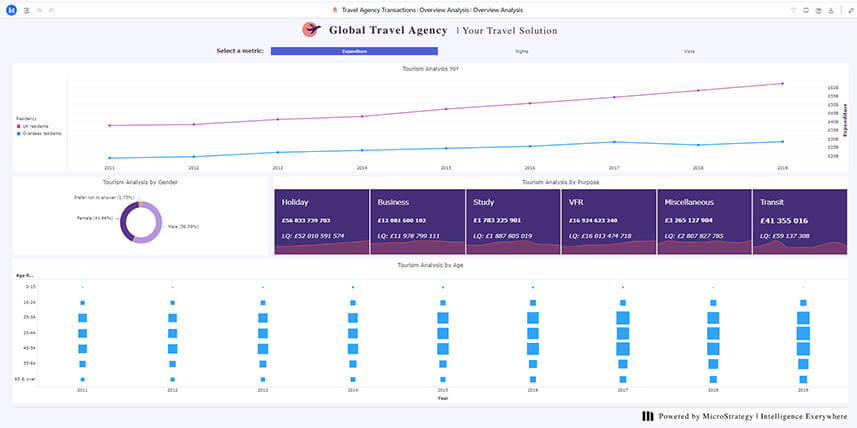Click the redo arrow icon

point(51,10)
